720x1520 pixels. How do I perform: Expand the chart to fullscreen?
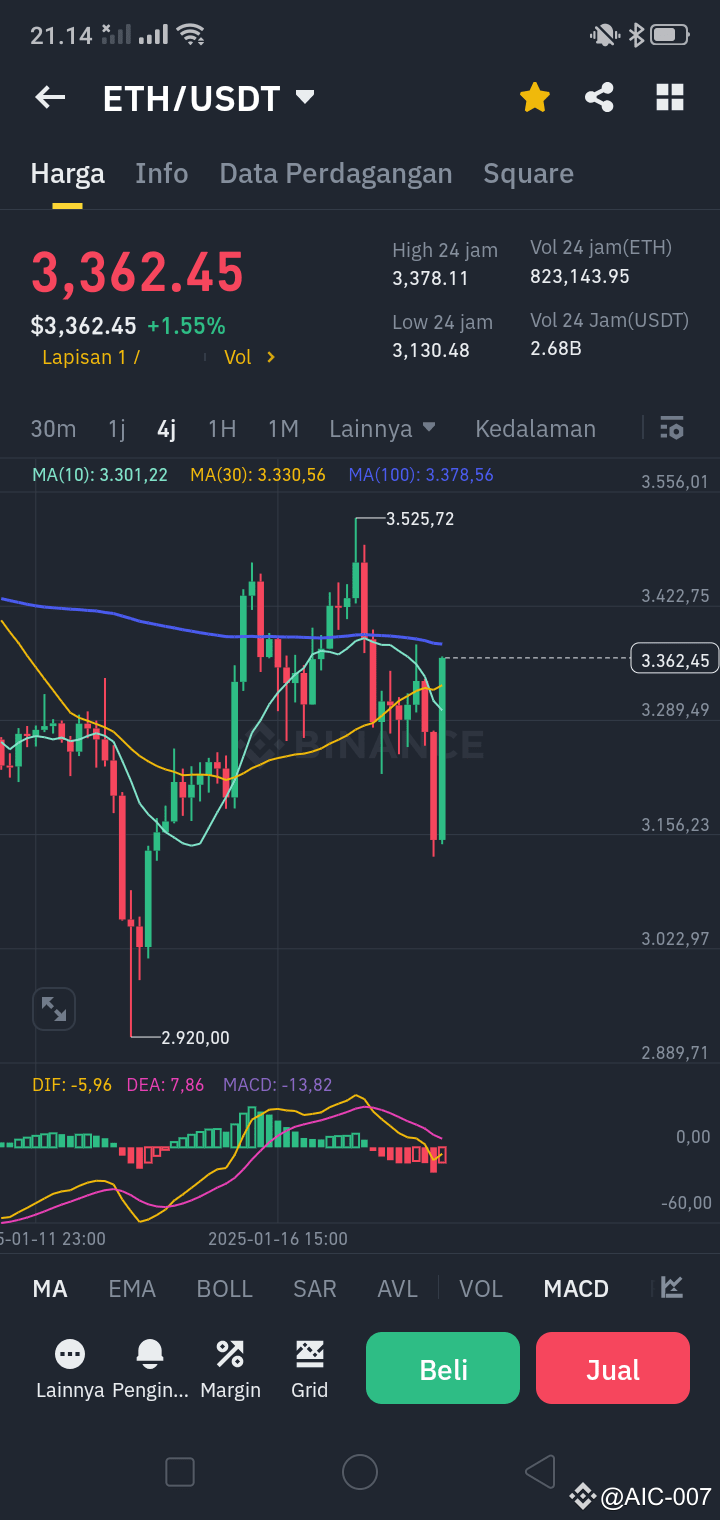(54, 1009)
